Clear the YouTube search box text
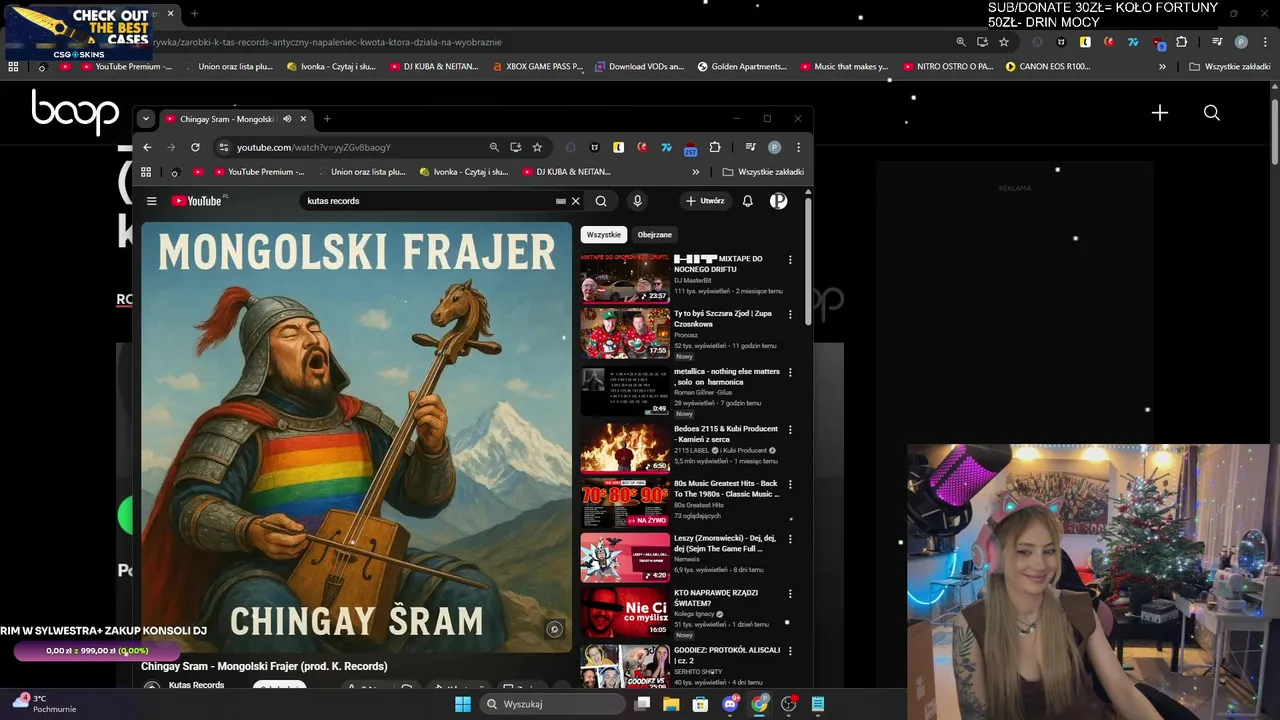The image size is (1280, 720). [575, 201]
